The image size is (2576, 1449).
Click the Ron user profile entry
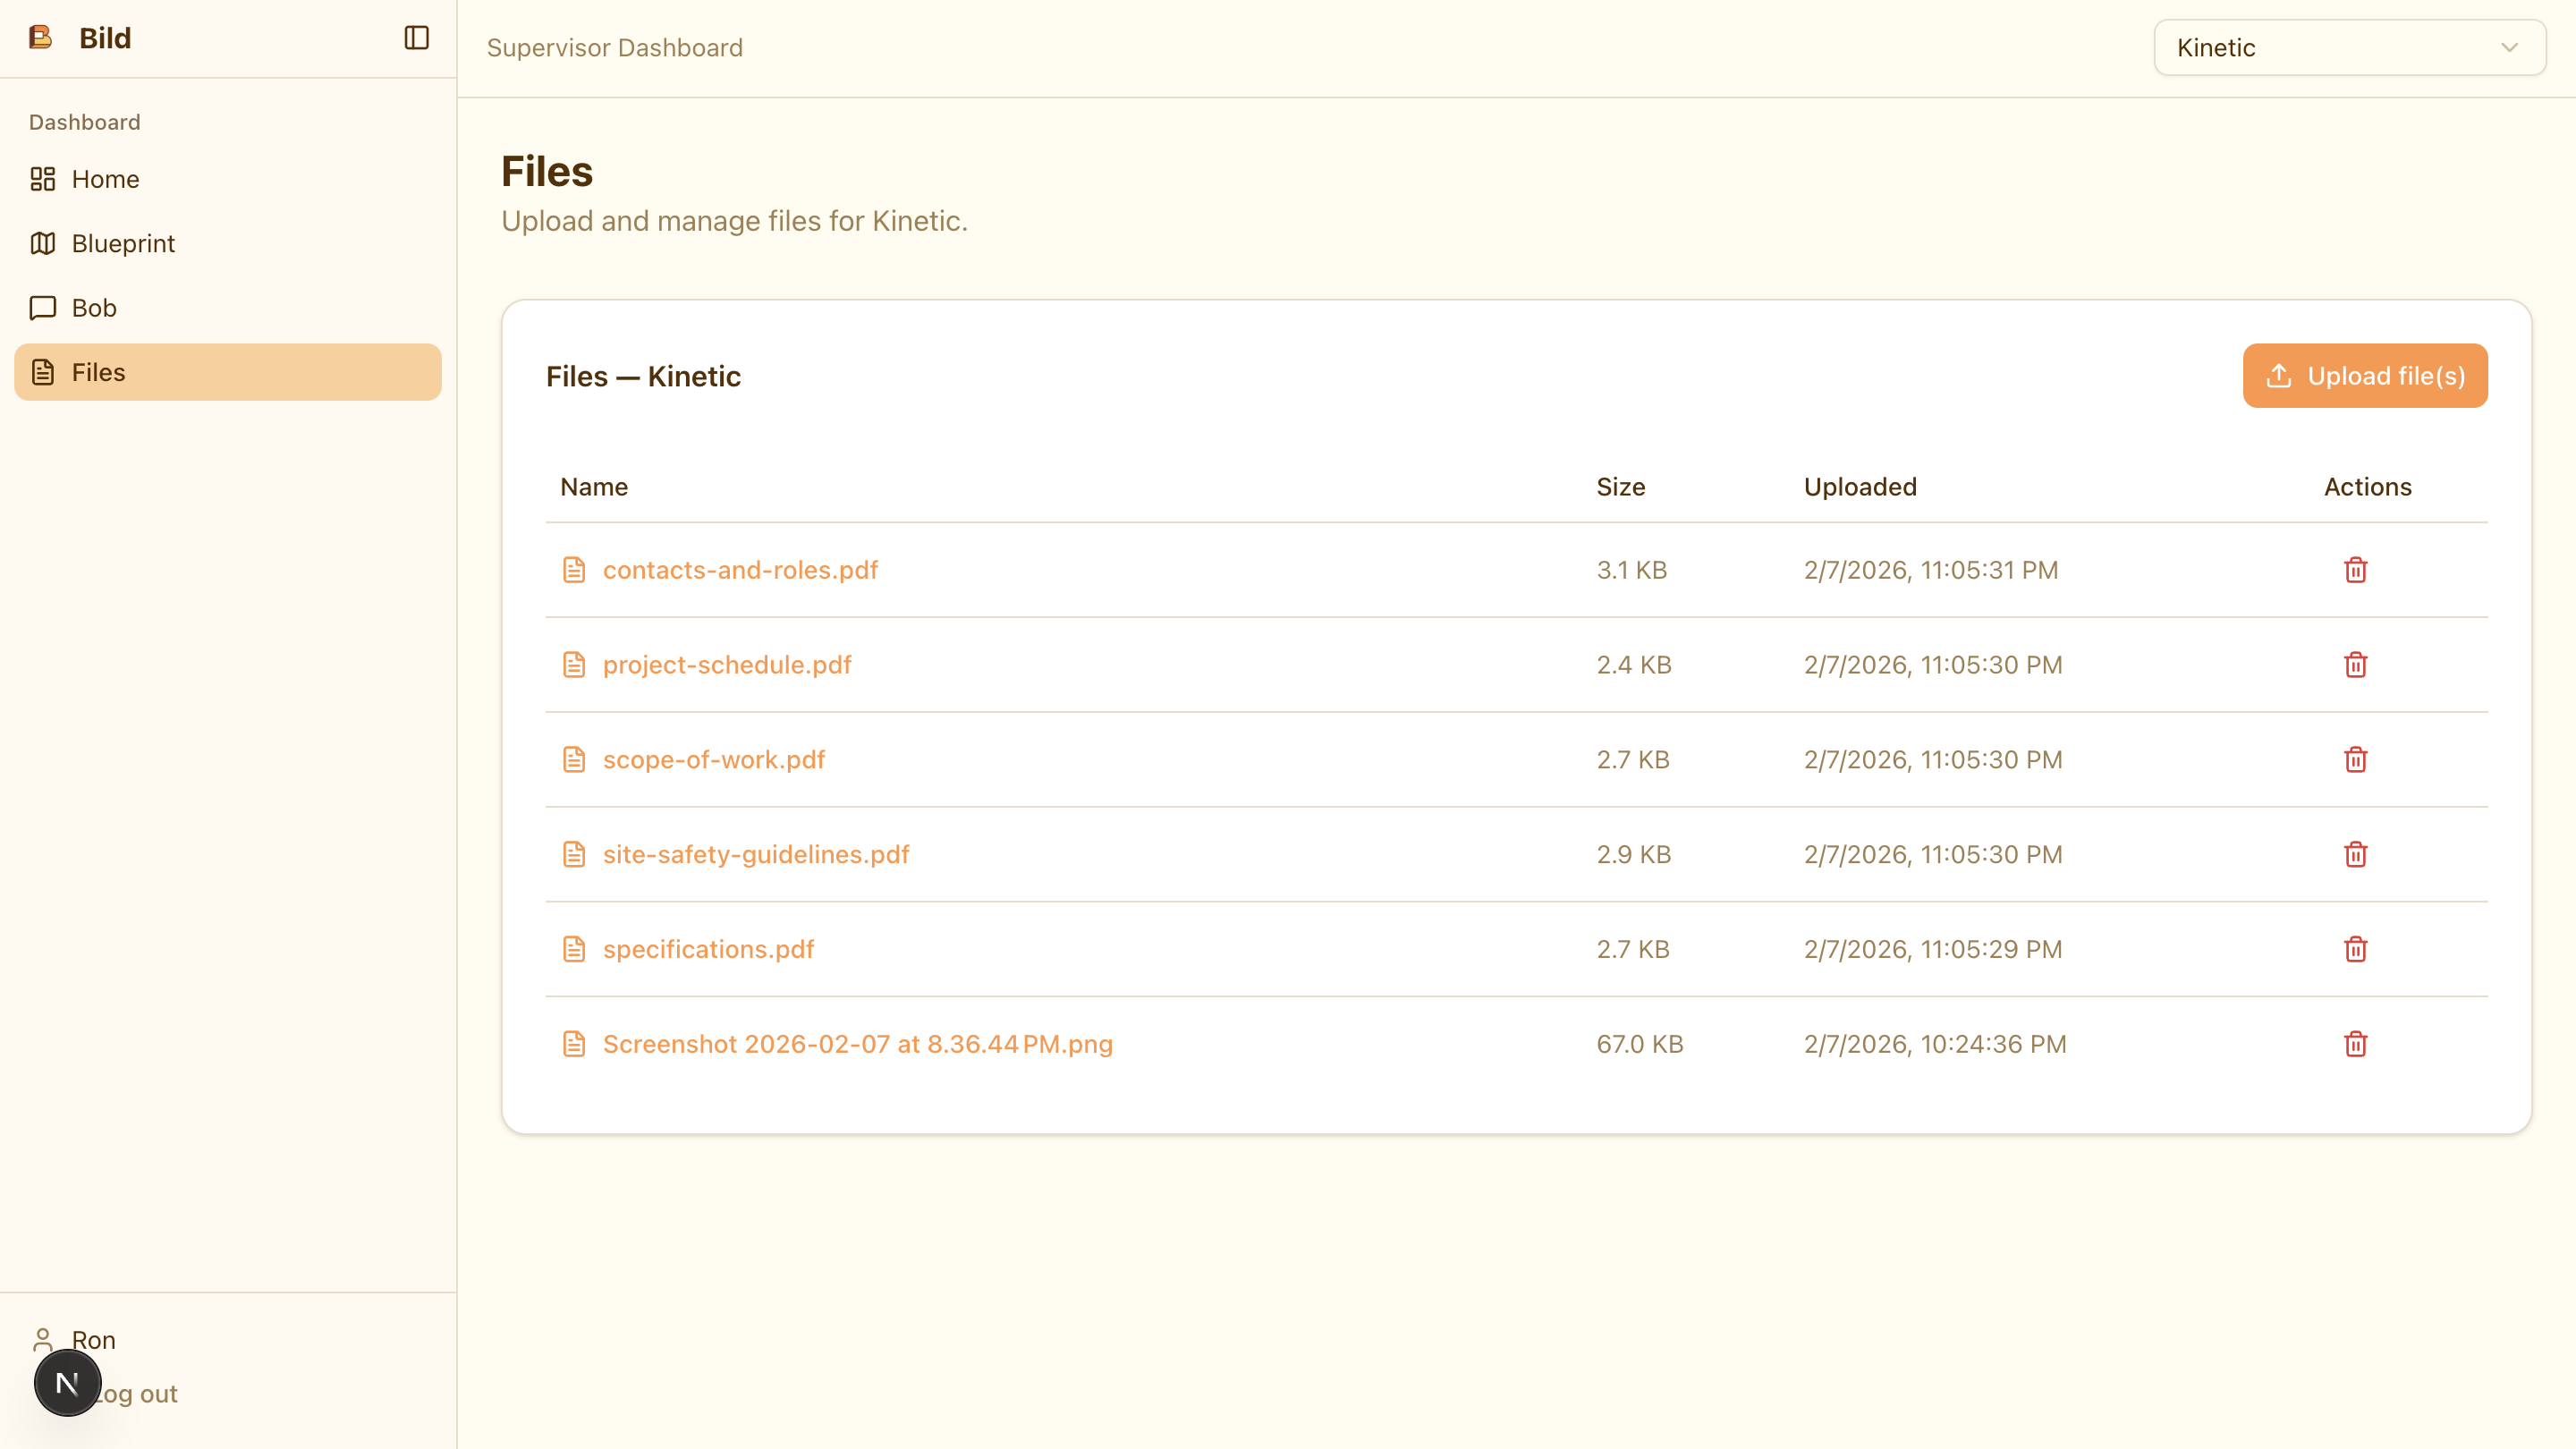click(x=93, y=1339)
